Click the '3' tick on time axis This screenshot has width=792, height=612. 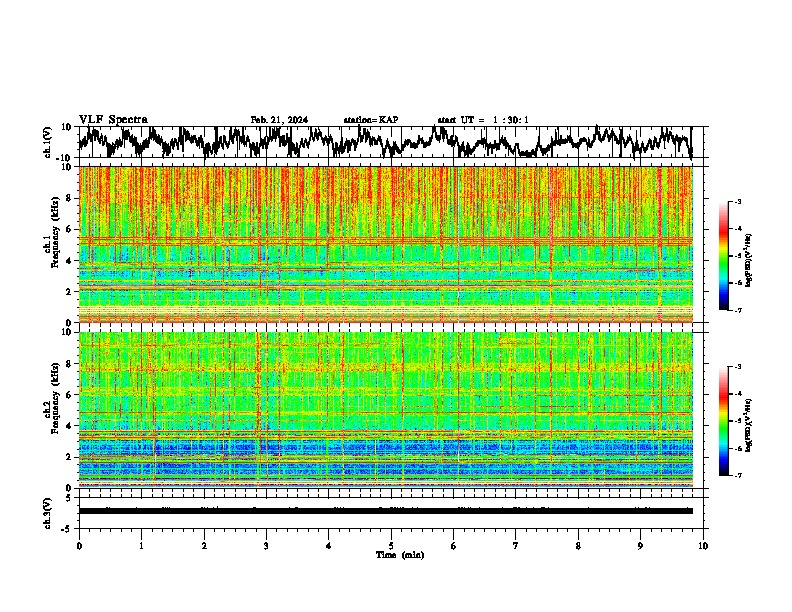coord(266,545)
